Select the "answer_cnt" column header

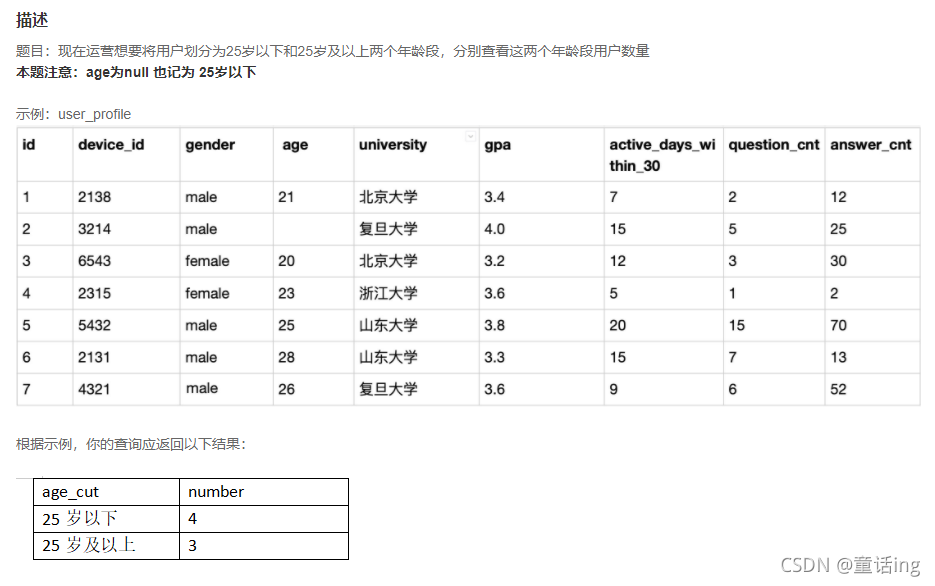click(x=871, y=145)
